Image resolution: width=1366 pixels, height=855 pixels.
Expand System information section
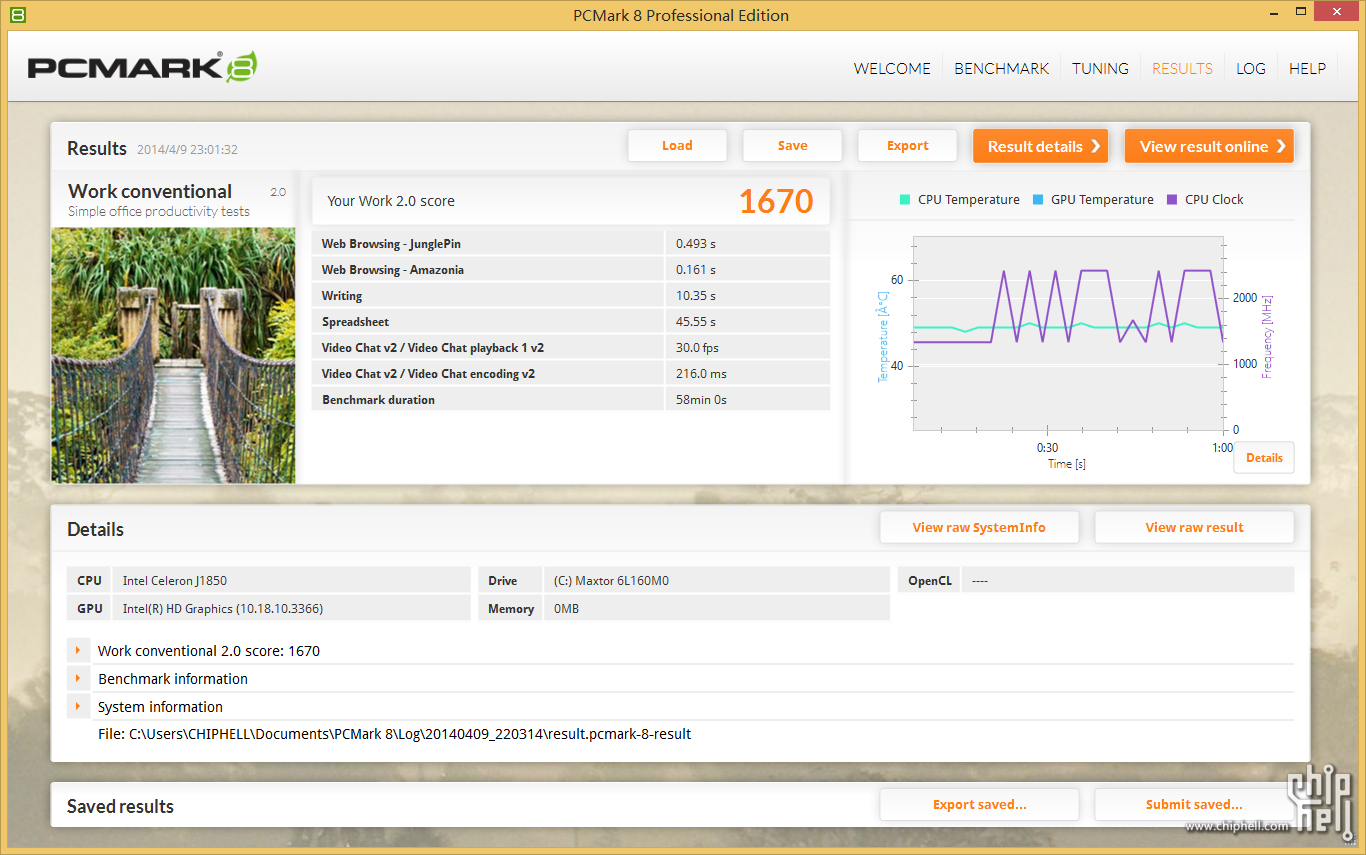pos(77,706)
